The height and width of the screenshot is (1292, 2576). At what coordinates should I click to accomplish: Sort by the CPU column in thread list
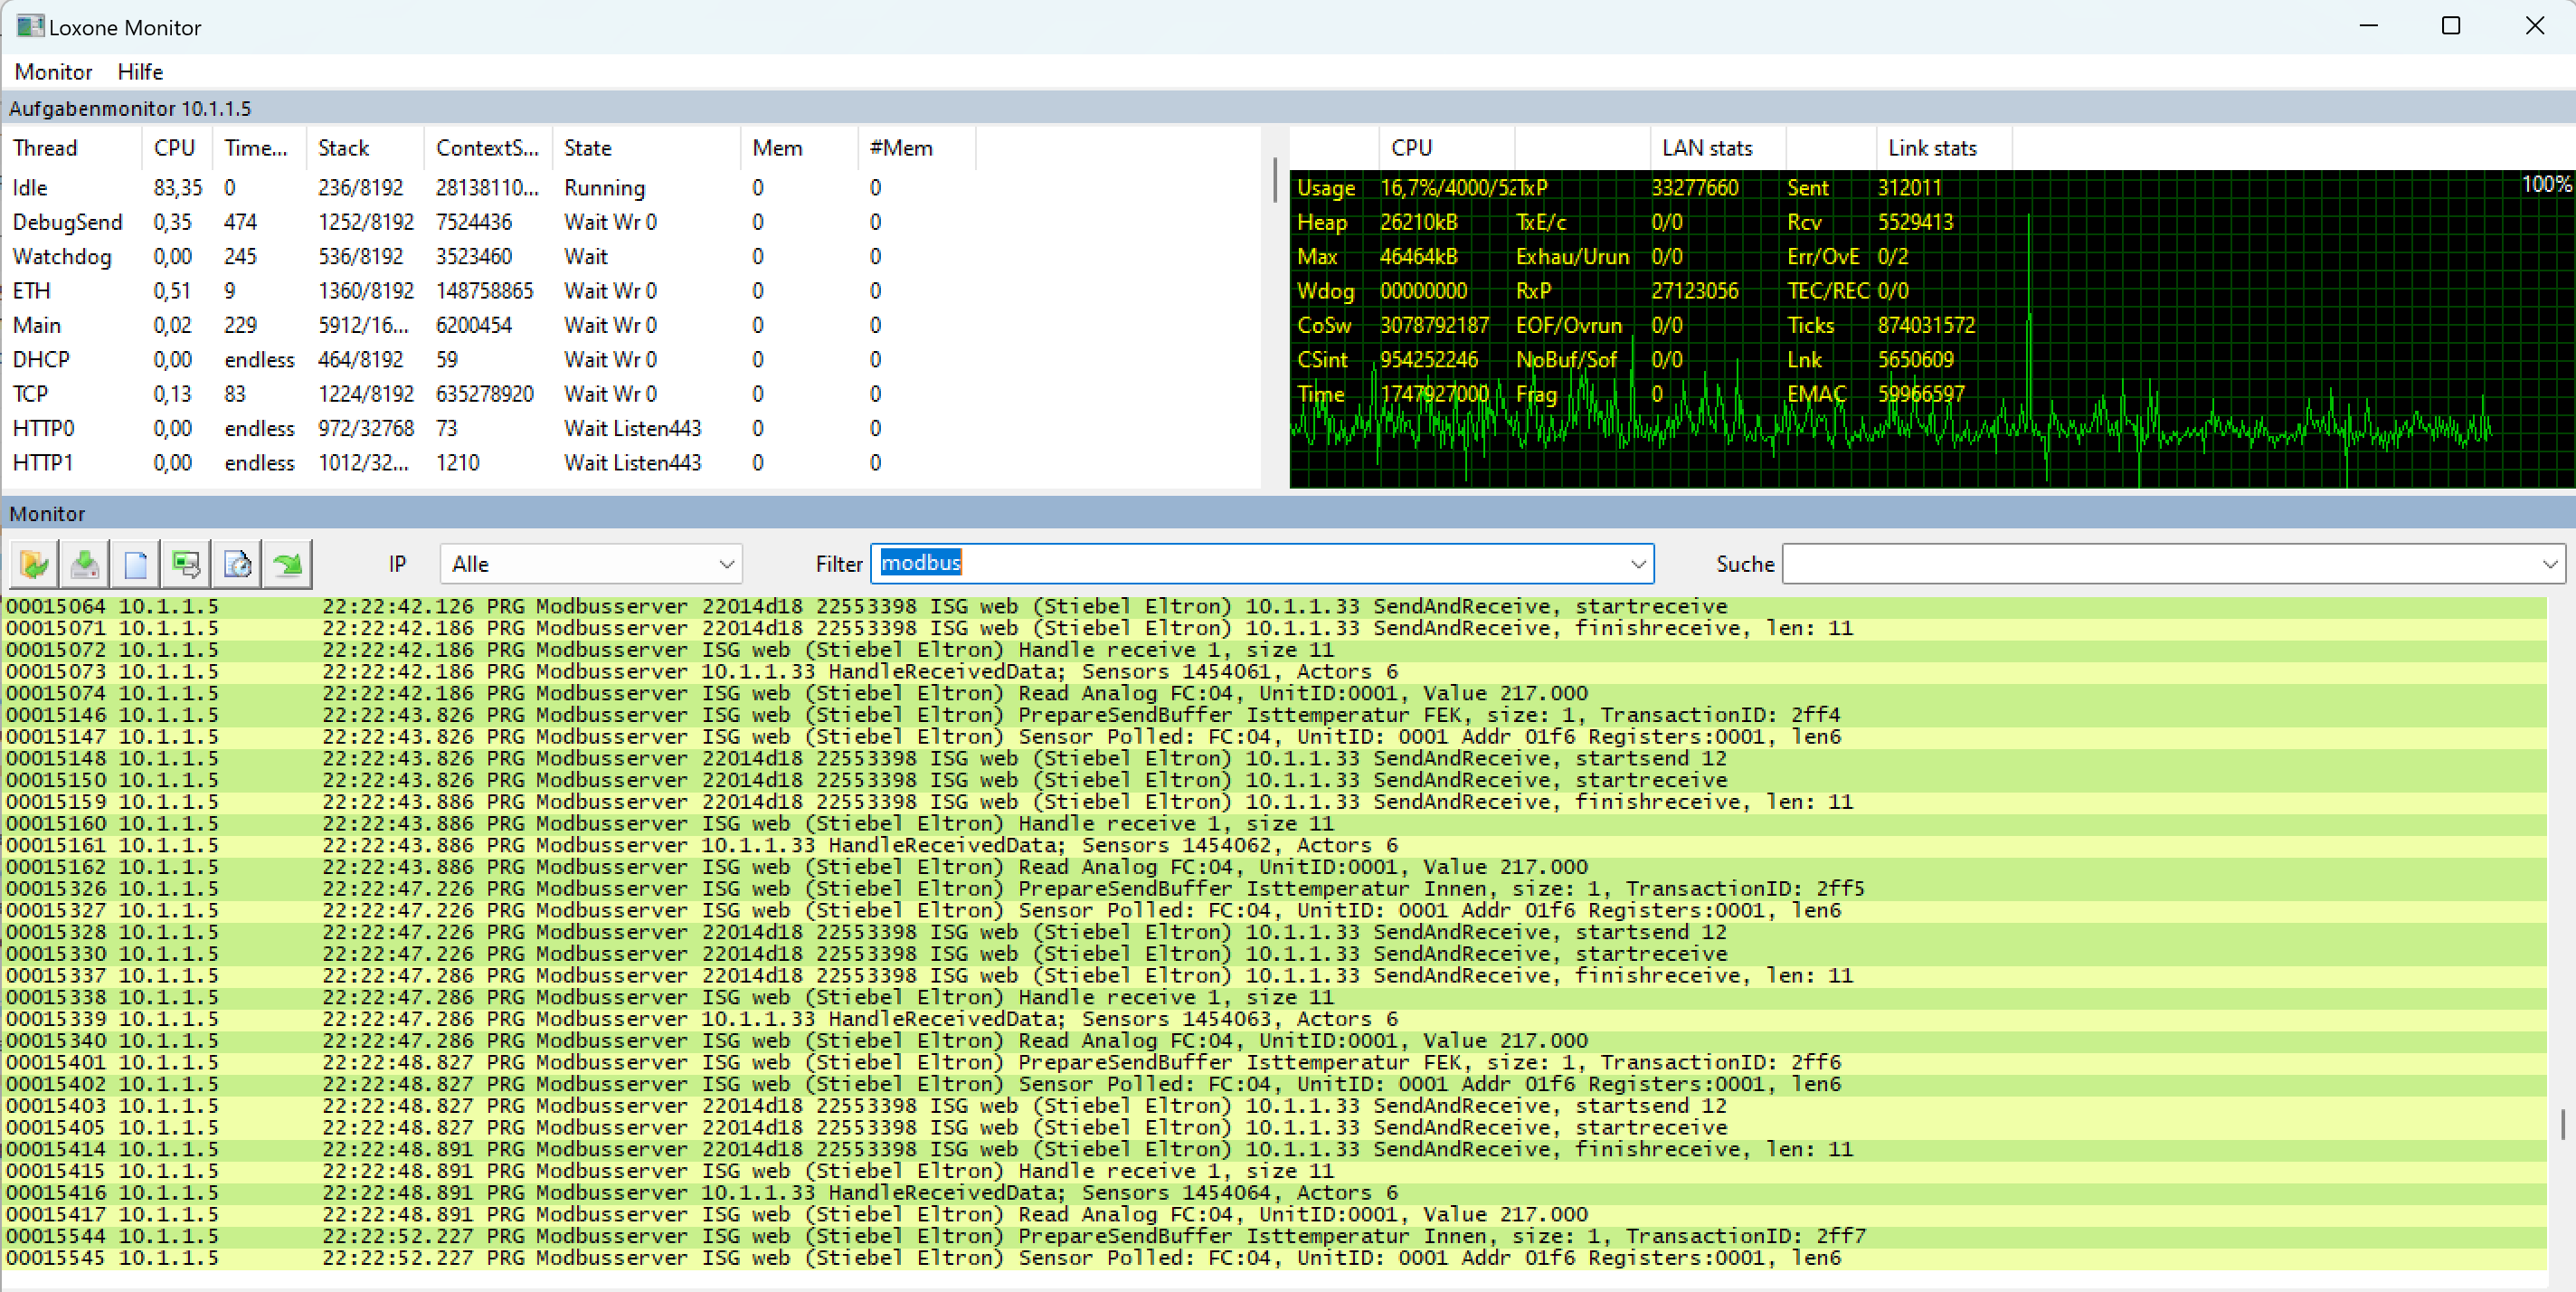pos(174,148)
